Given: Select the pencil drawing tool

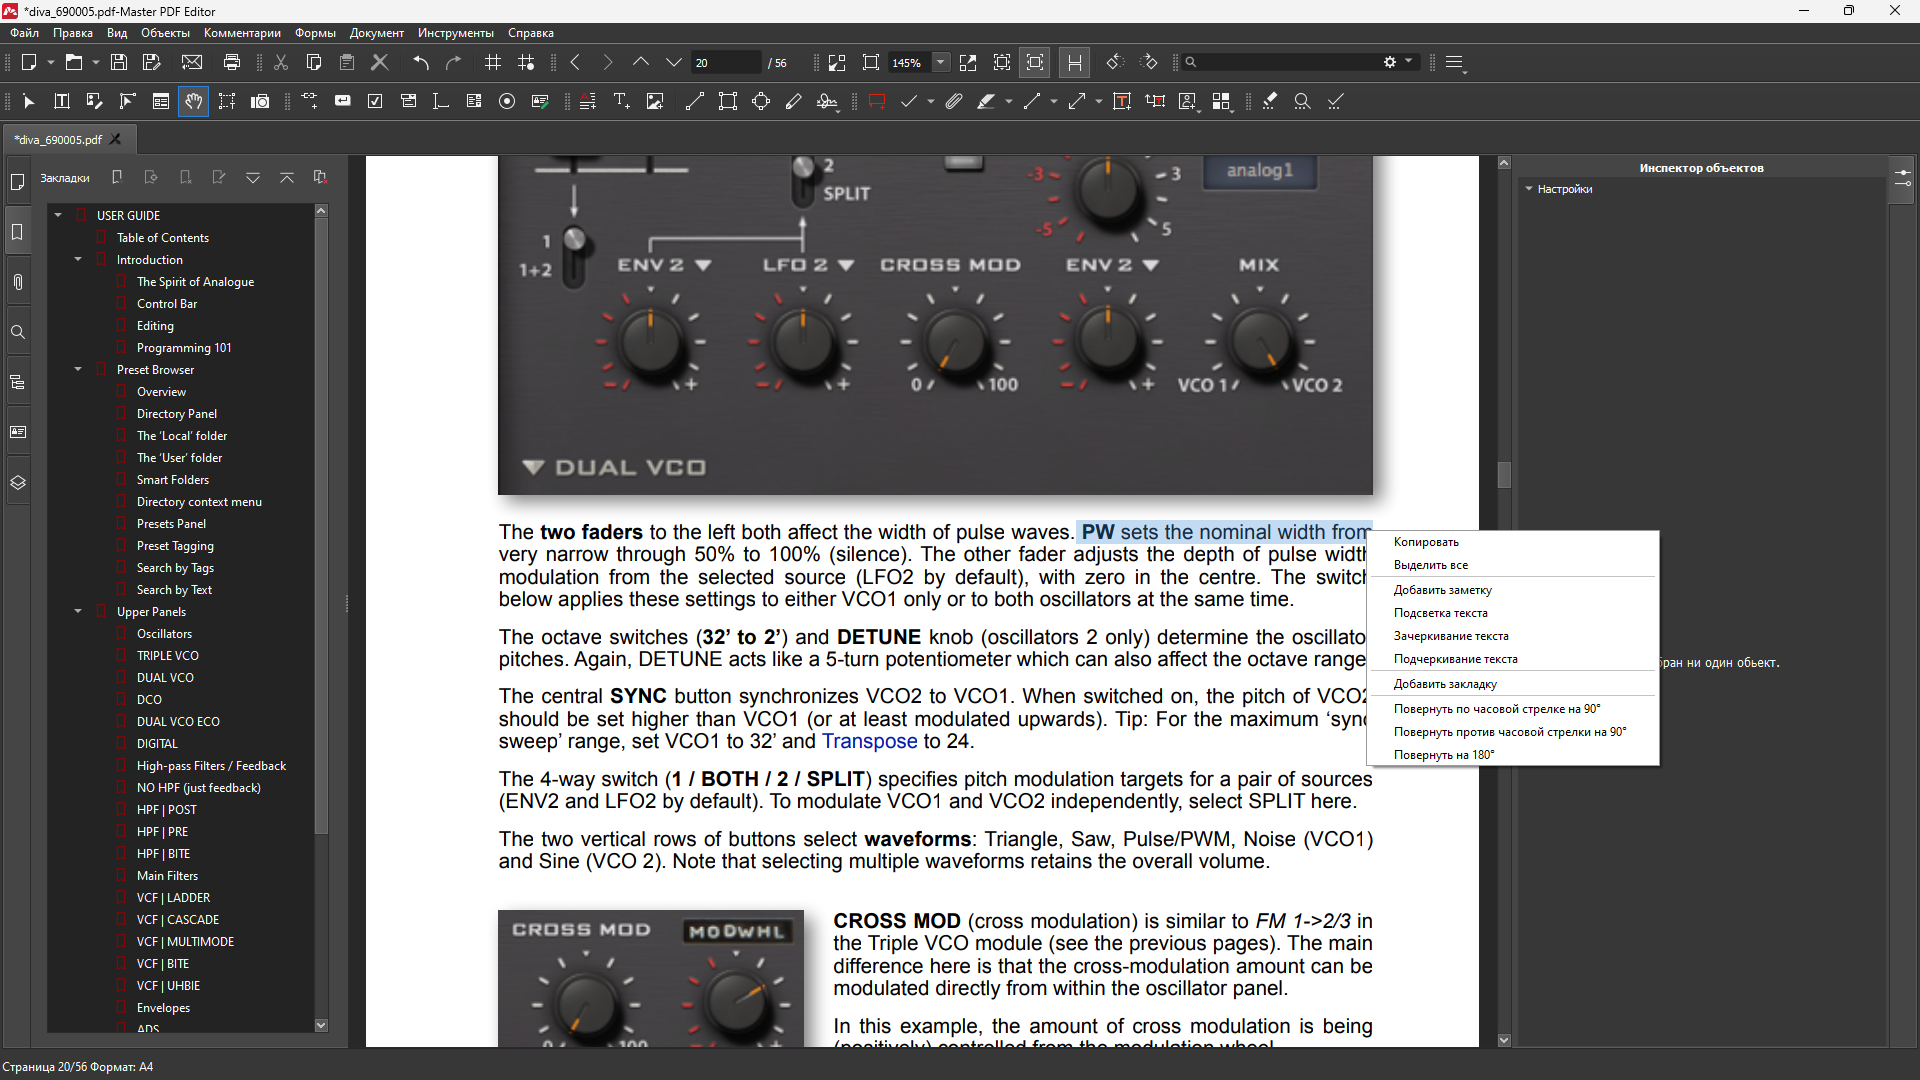Looking at the screenshot, I should point(794,101).
